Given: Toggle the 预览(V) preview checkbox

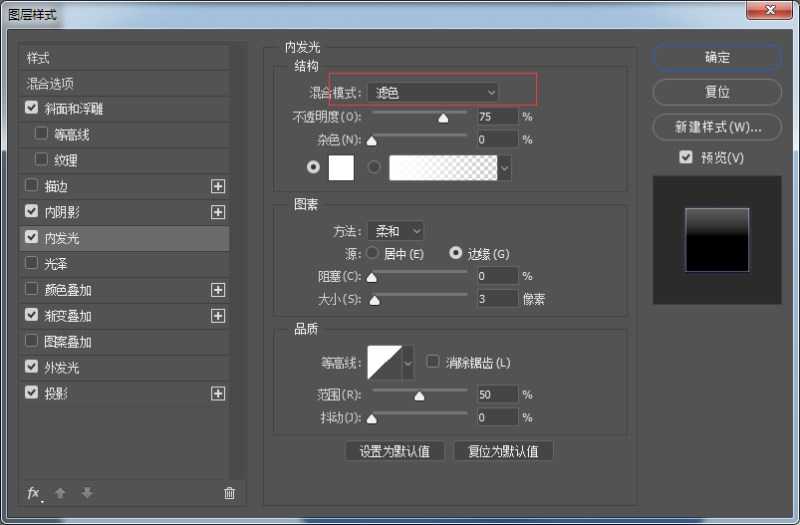Looking at the screenshot, I should (685, 158).
